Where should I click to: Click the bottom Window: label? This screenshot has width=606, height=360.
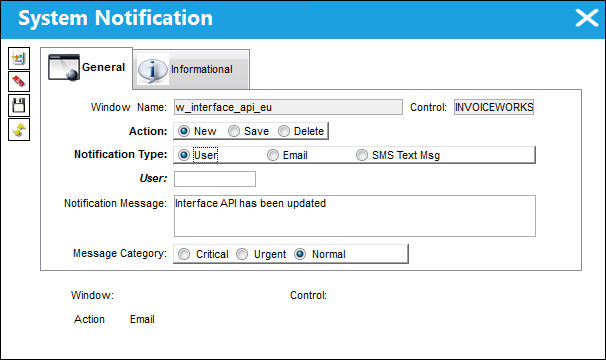point(92,295)
